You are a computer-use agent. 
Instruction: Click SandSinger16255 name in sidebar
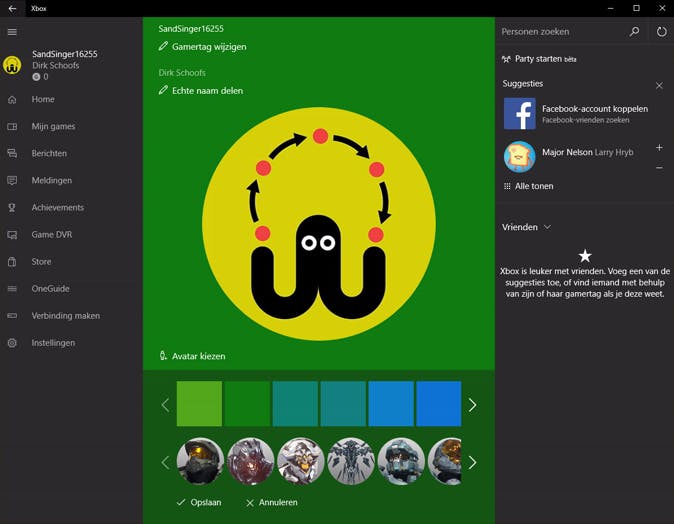pos(64,54)
